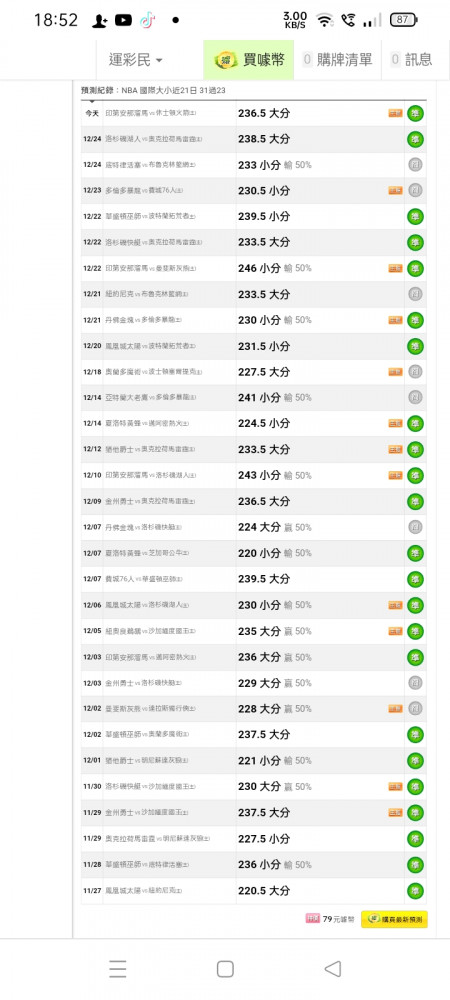450x1000 pixels.
Task: Click the grey result icon in the 12/24 233 小分 row
Action: (x=416, y=165)
